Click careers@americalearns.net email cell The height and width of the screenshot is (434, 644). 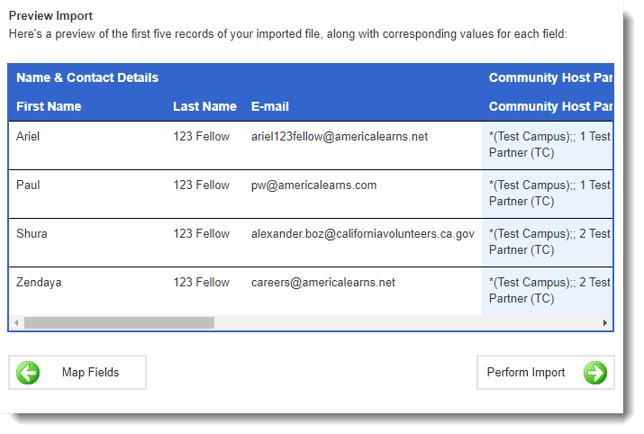coord(323,283)
